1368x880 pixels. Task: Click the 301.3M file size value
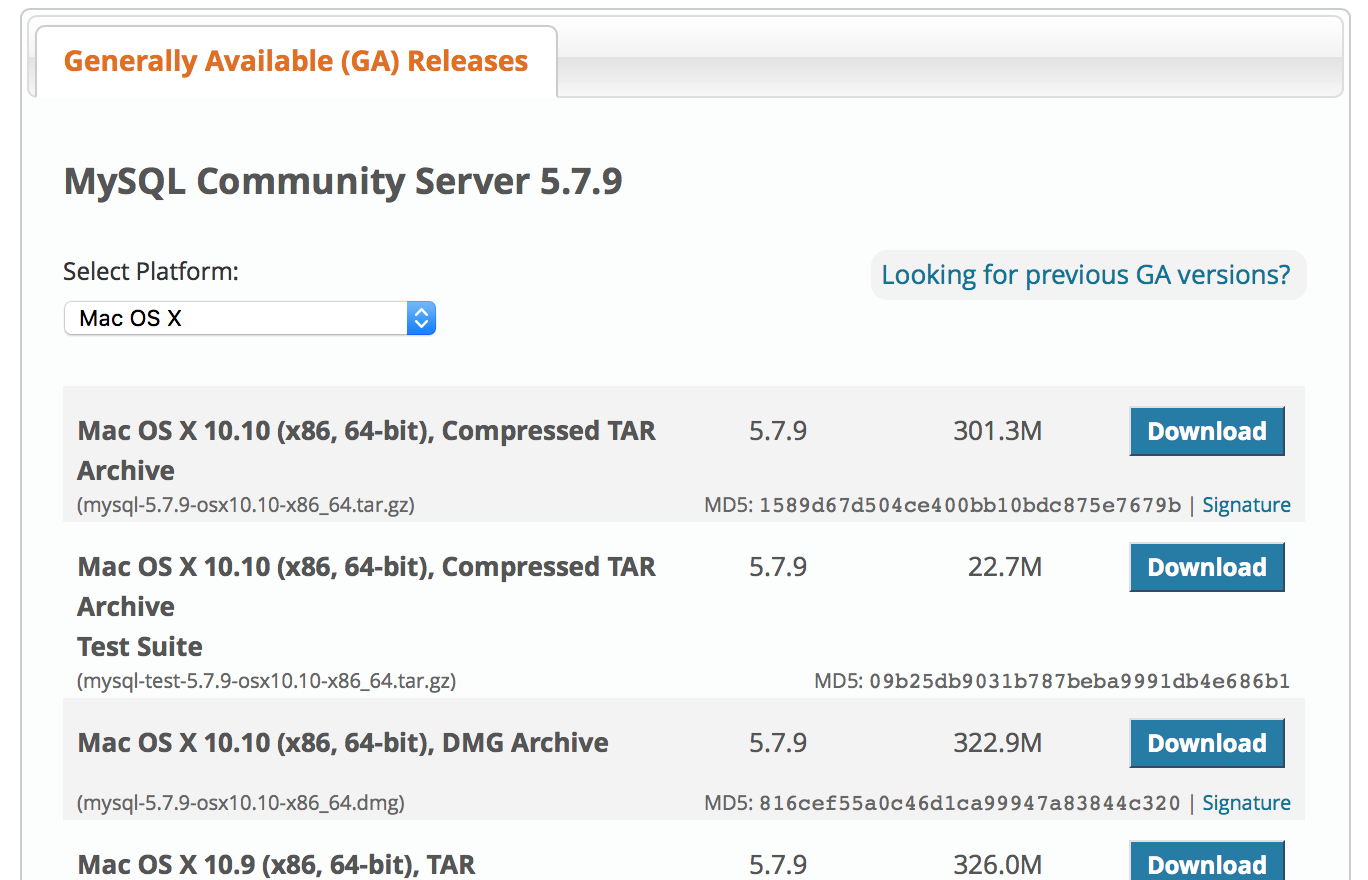coord(997,431)
